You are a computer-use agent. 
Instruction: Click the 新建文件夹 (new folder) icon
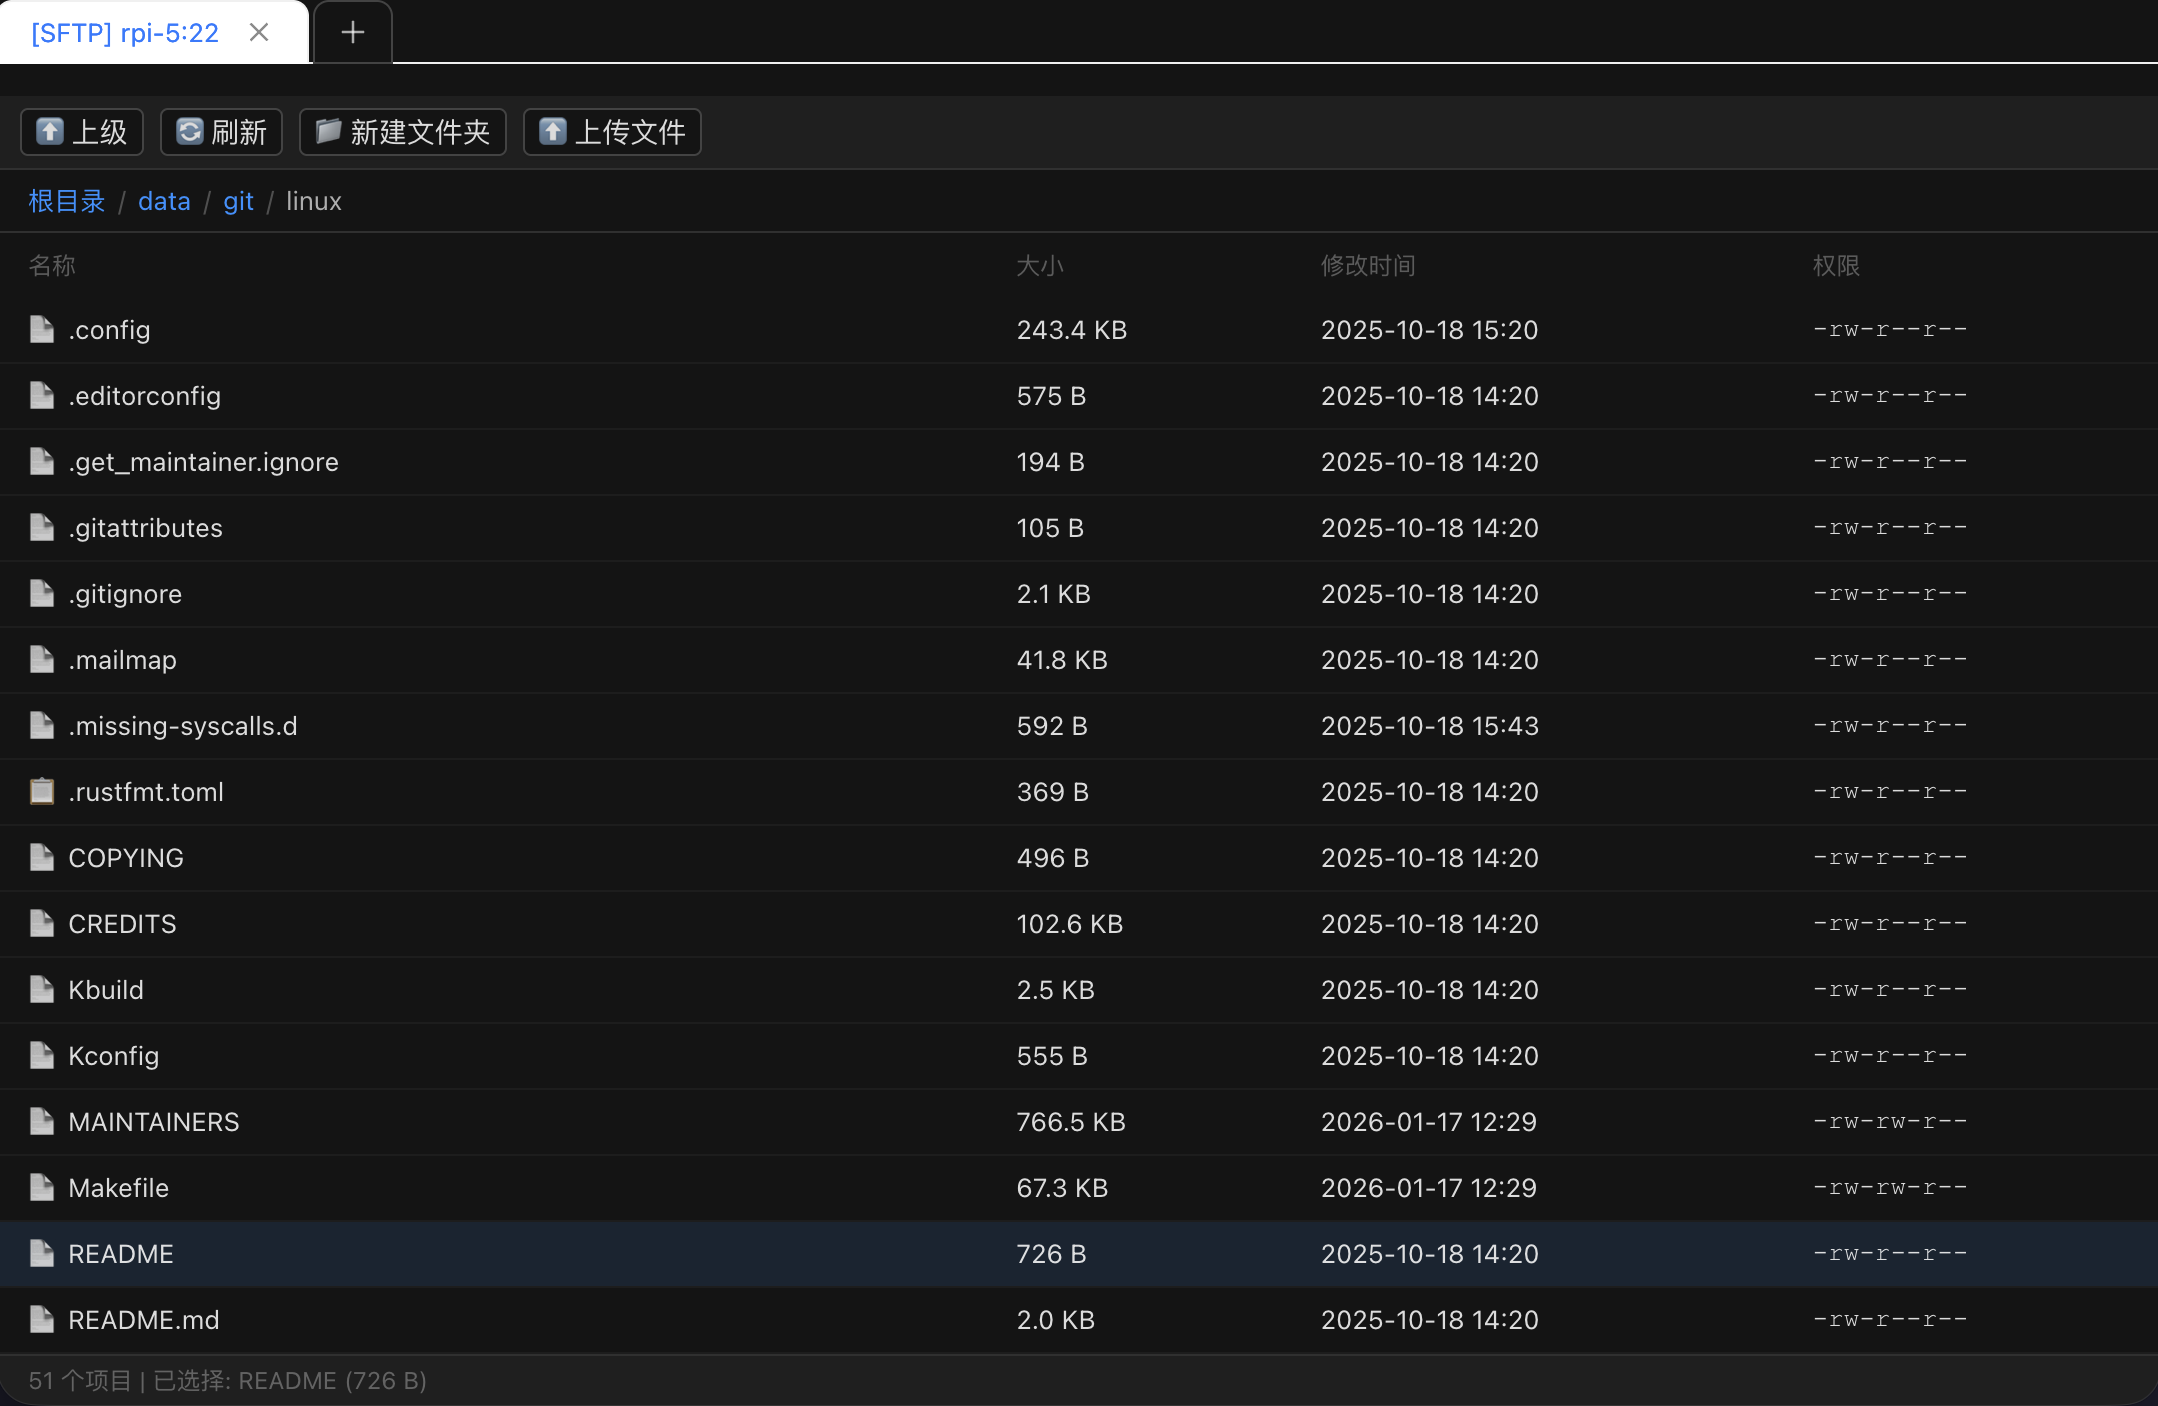click(327, 131)
